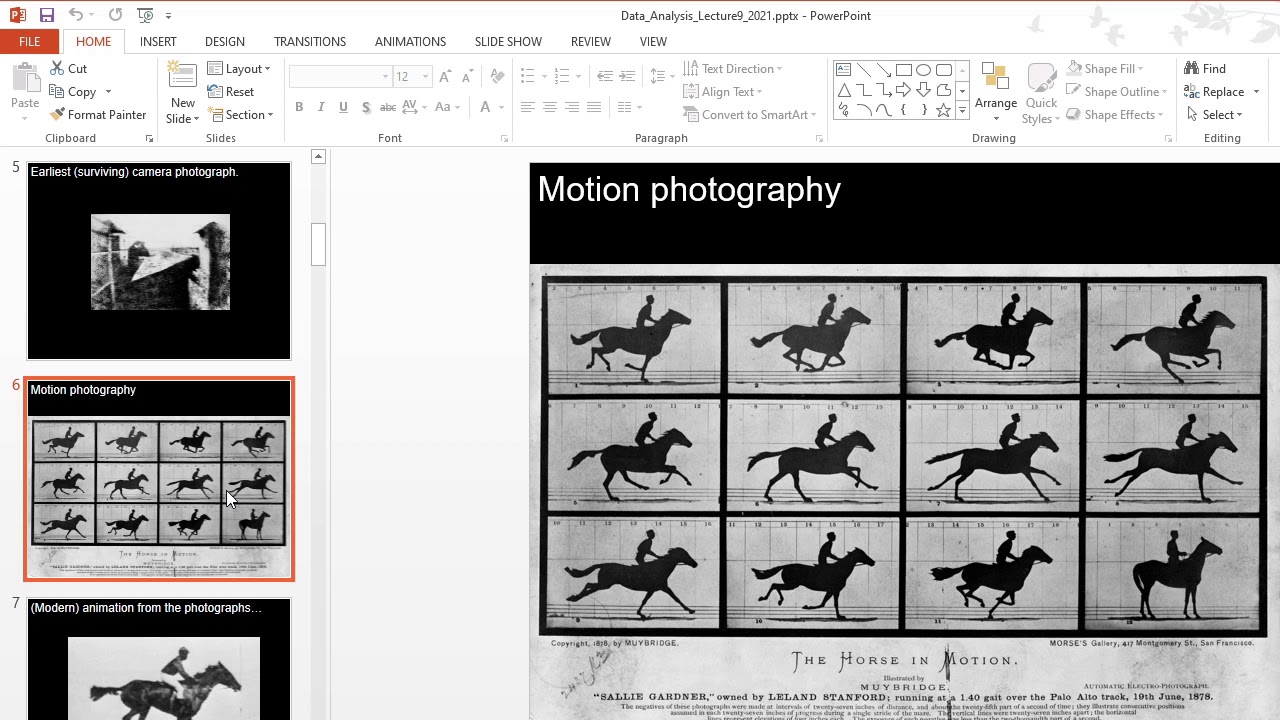The image size is (1280, 720).
Task: Open the Clipboard pane launcher
Action: click(149, 139)
